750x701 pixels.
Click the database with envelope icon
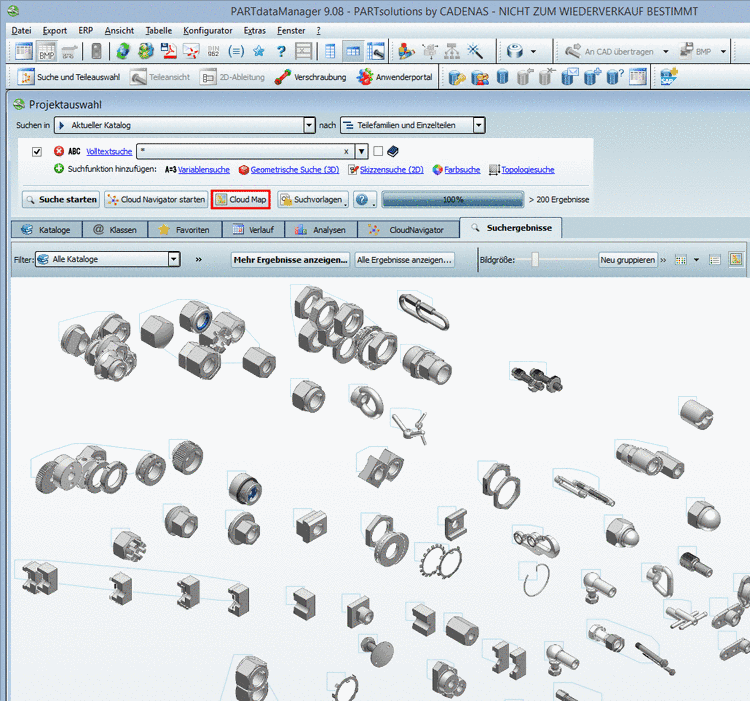tap(570, 77)
